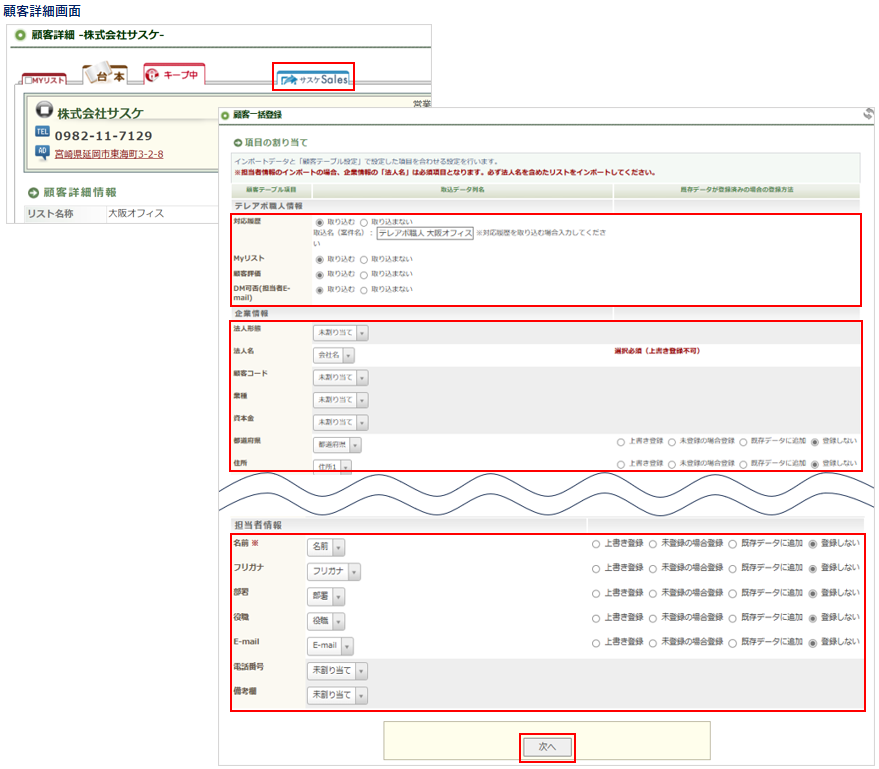Viewport: 879px width, 769px height.
Task: Open the 法人形態 assignment dropdown
Action: 340,333
